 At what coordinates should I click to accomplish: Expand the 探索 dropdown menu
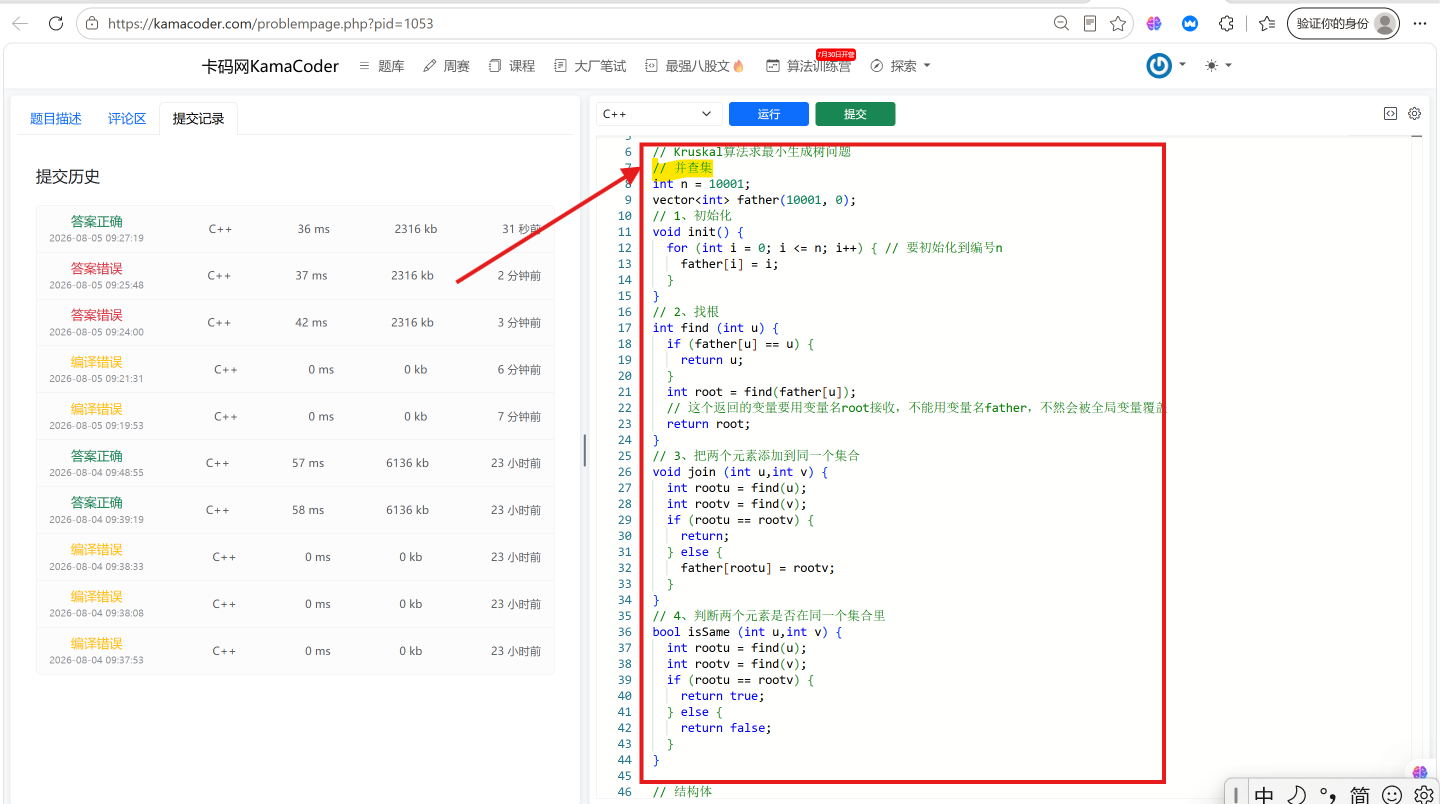pos(900,66)
